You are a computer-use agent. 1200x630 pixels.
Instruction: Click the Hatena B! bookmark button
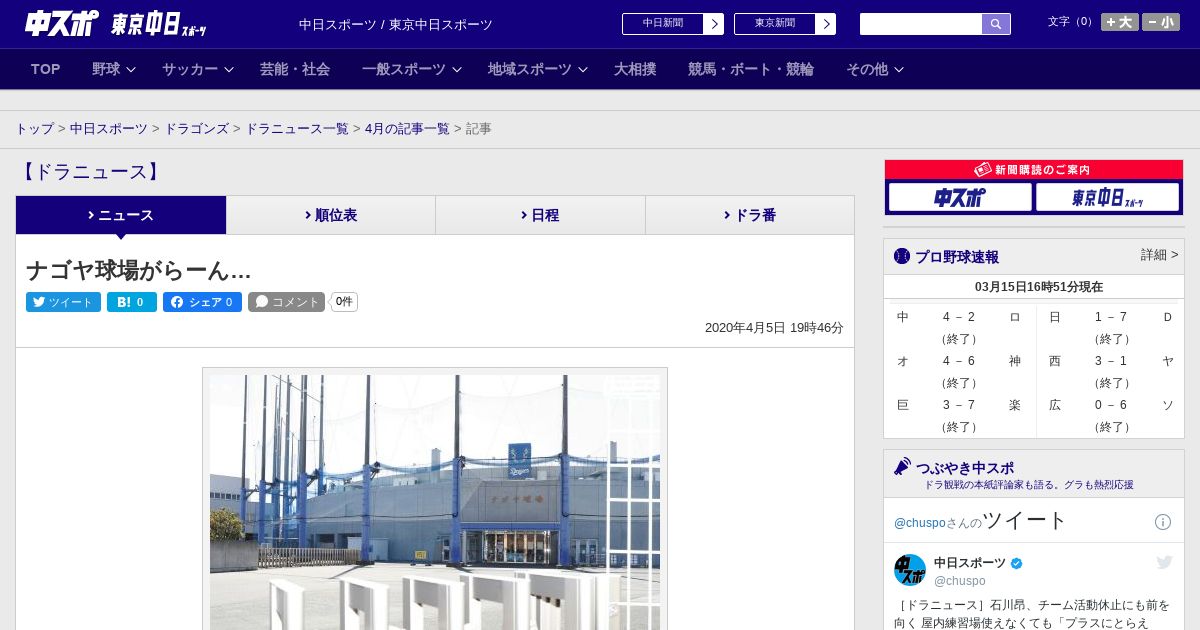(132, 302)
